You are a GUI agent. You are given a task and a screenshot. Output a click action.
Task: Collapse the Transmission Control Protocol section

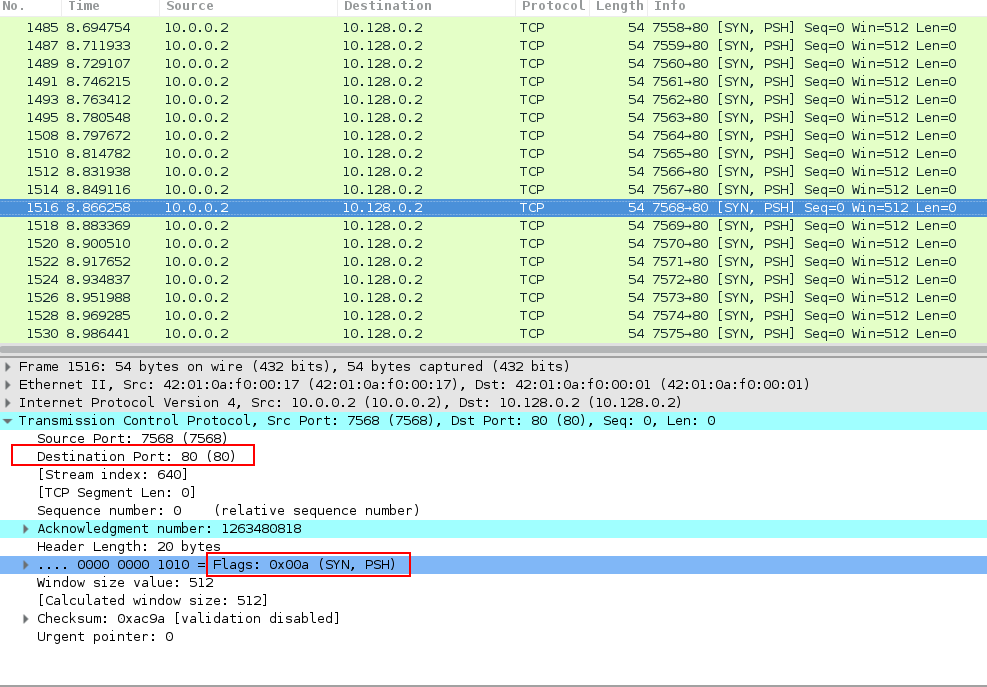pyautogui.click(x=8, y=421)
